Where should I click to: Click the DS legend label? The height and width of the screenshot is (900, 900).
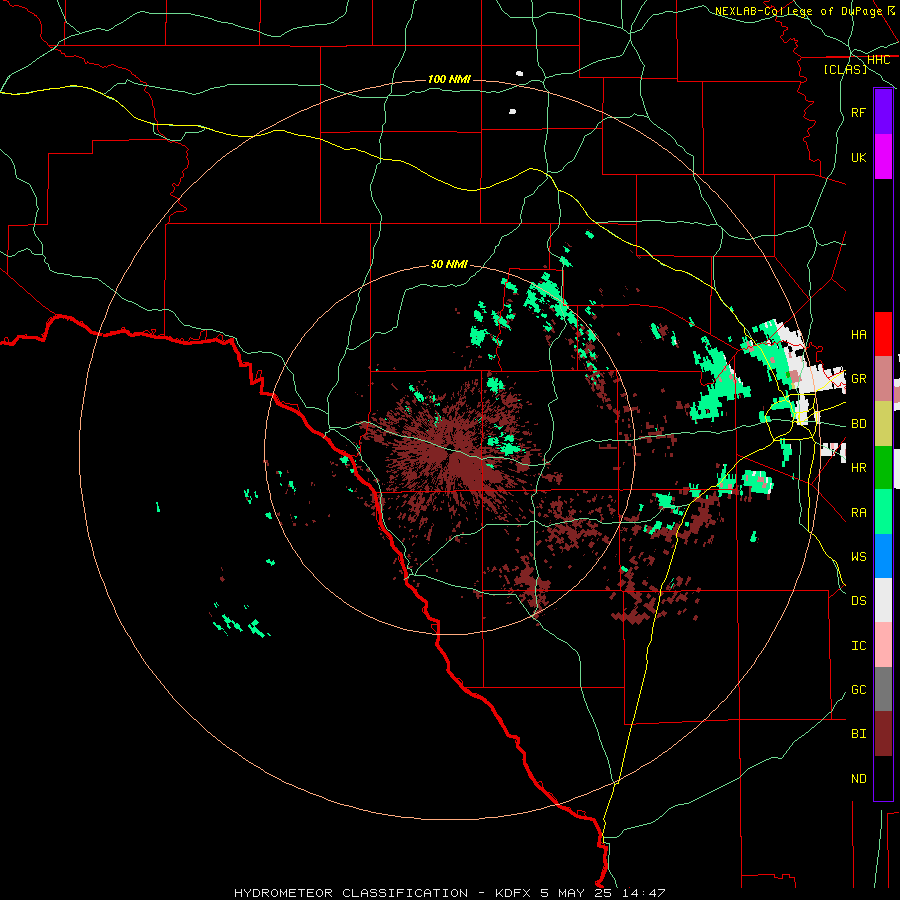click(858, 601)
